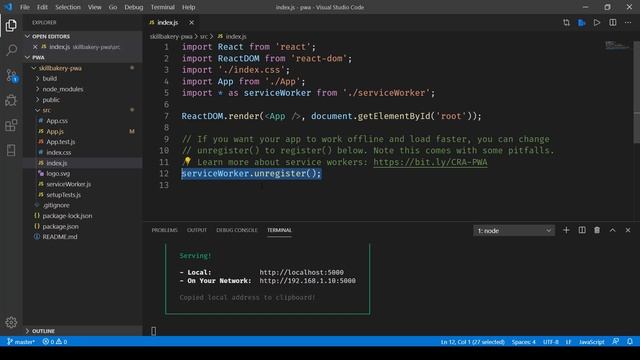Open README.md in the file tree

tap(60, 237)
